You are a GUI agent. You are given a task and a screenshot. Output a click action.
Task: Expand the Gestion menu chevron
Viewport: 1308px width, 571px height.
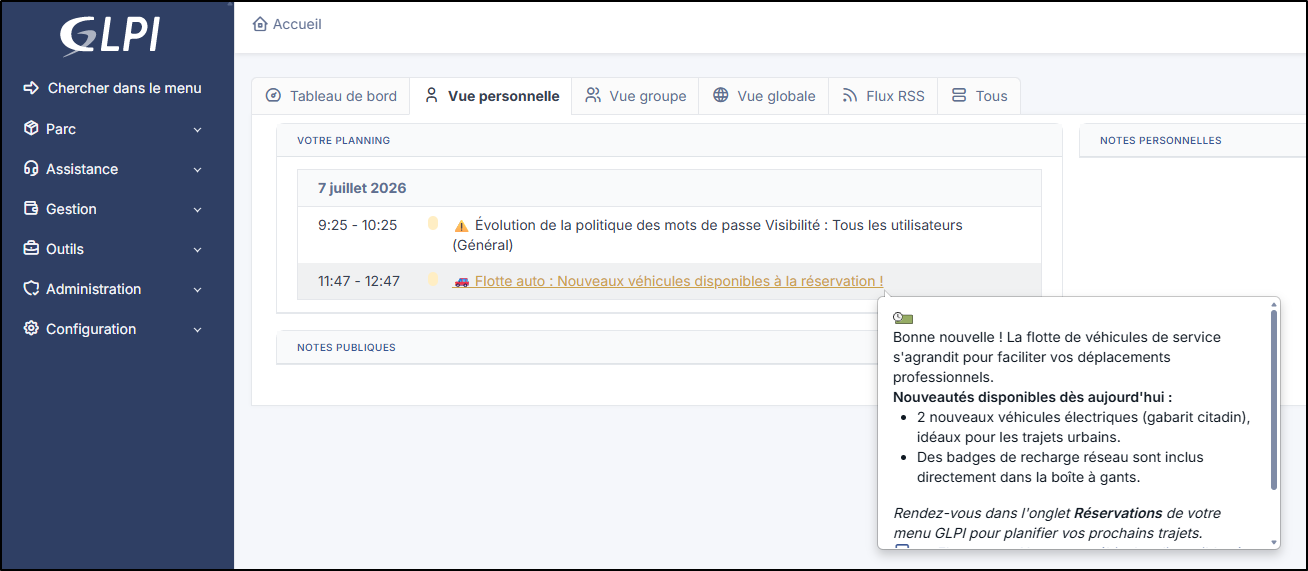pyautogui.click(x=197, y=210)
